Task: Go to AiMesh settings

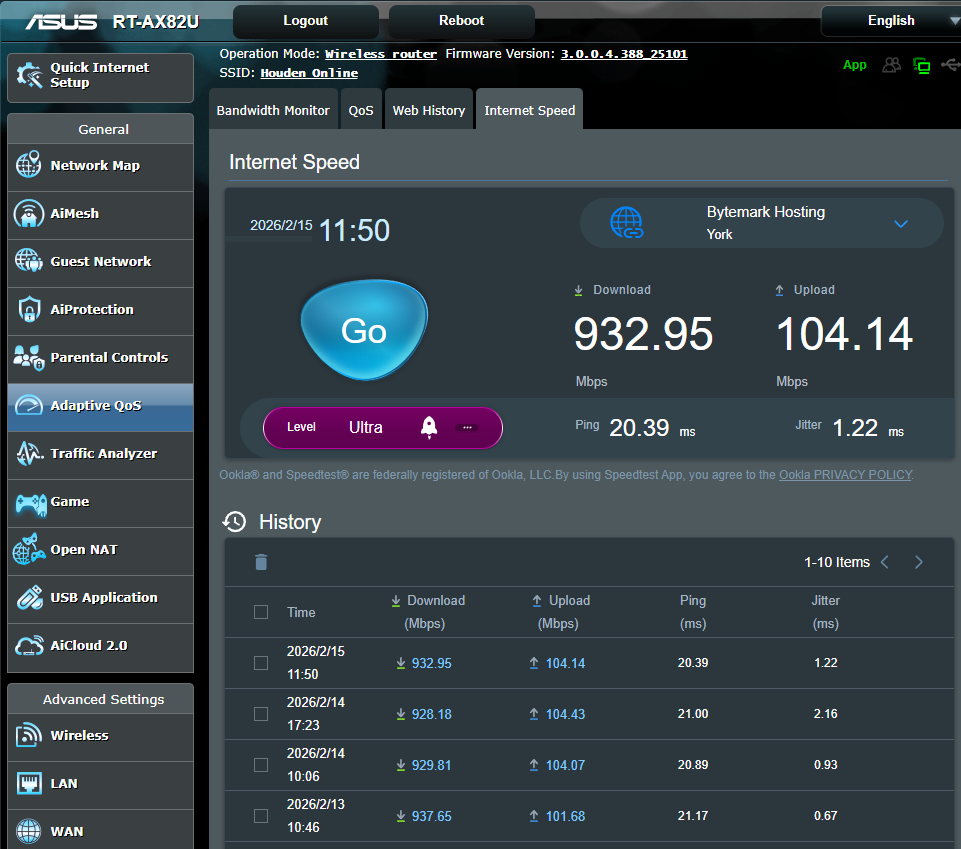Action: (x=100, y=214)
